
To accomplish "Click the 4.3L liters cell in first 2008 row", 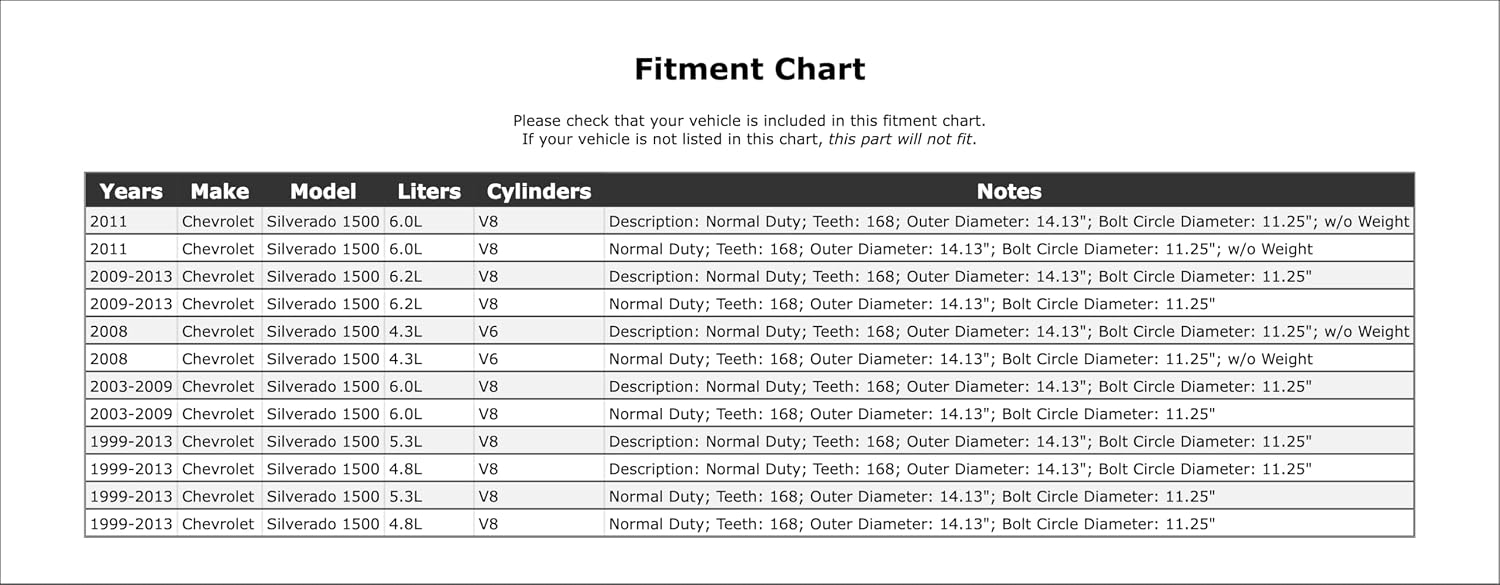I will pos(429,331).
